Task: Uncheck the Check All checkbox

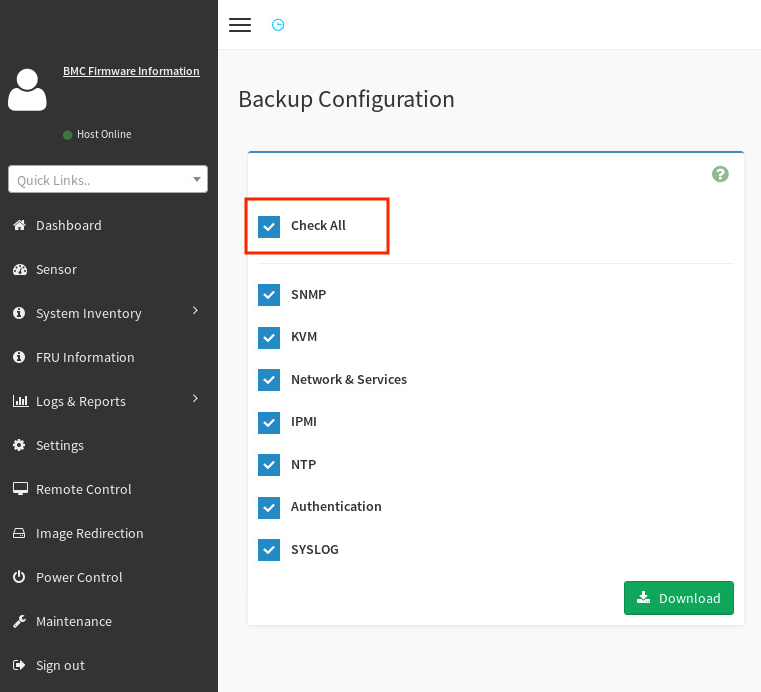Action: click(269, 226)
